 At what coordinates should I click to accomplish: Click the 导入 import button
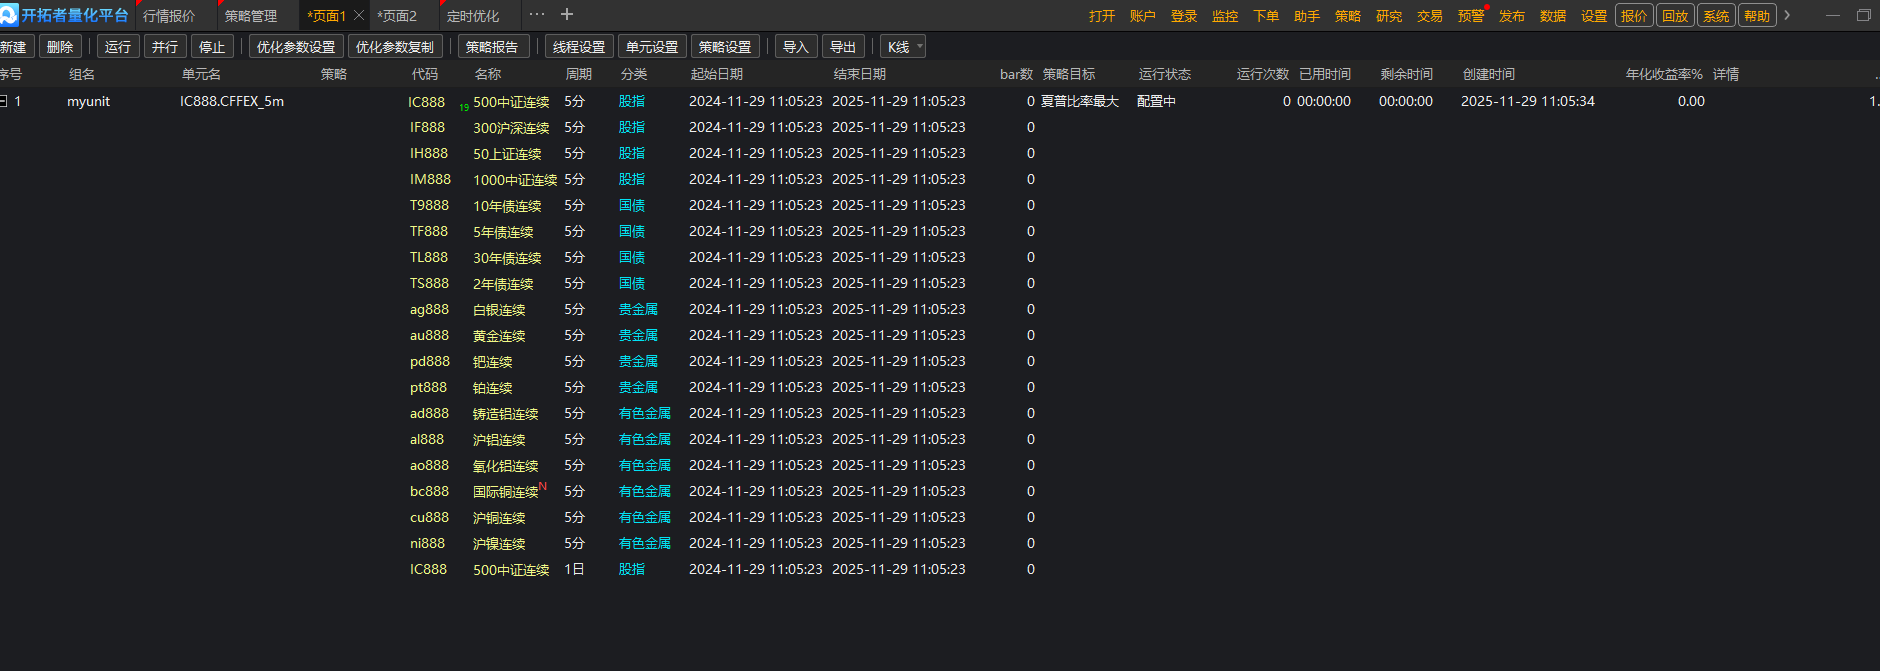coord(795,47)
